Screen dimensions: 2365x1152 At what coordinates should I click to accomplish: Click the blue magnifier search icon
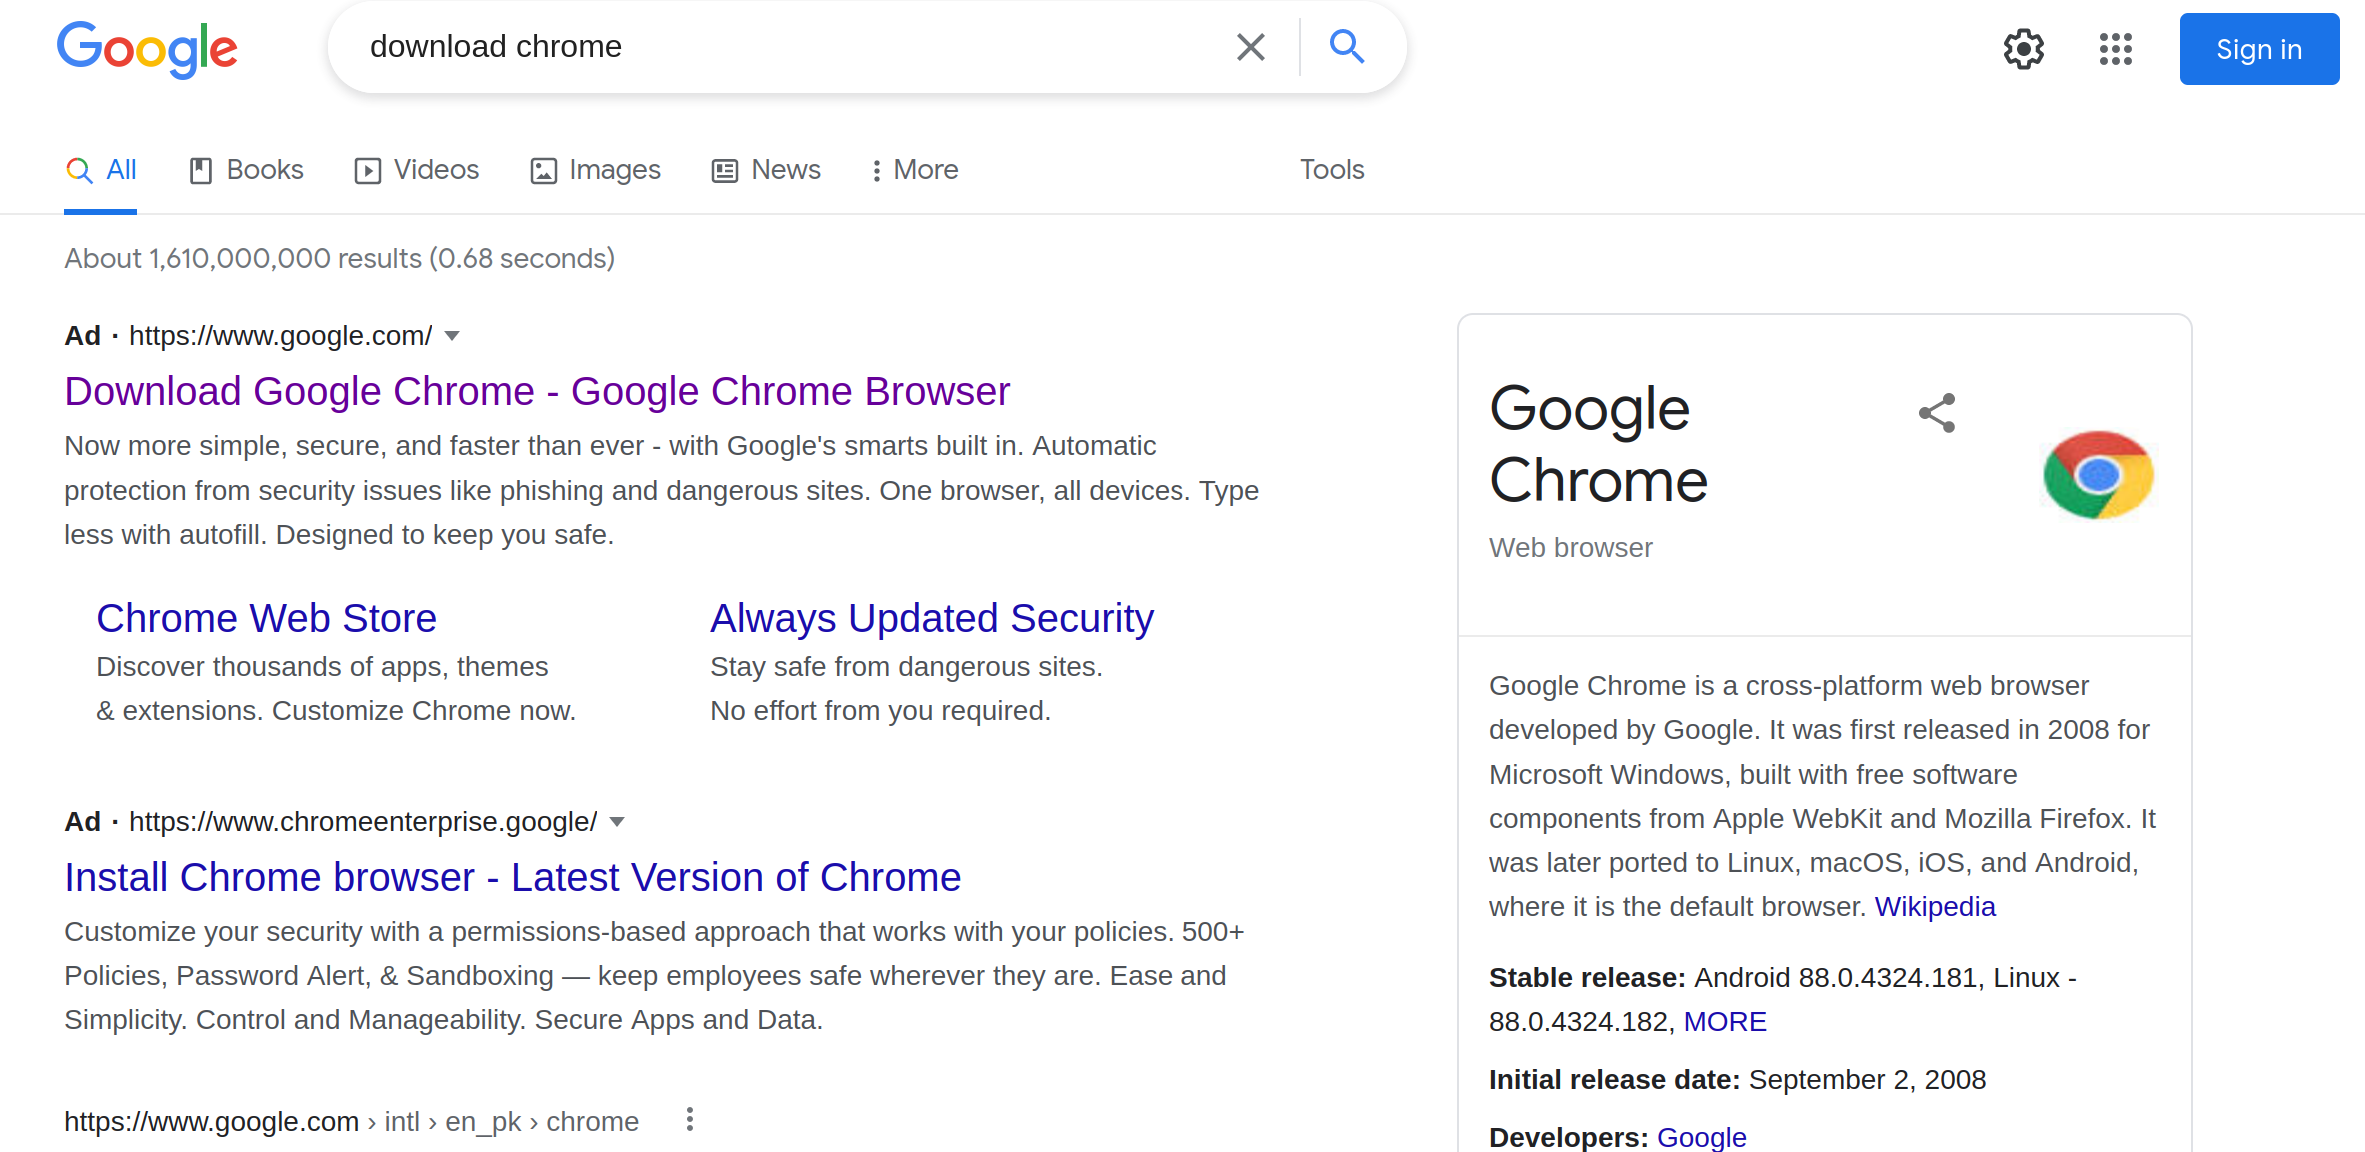1347,47
